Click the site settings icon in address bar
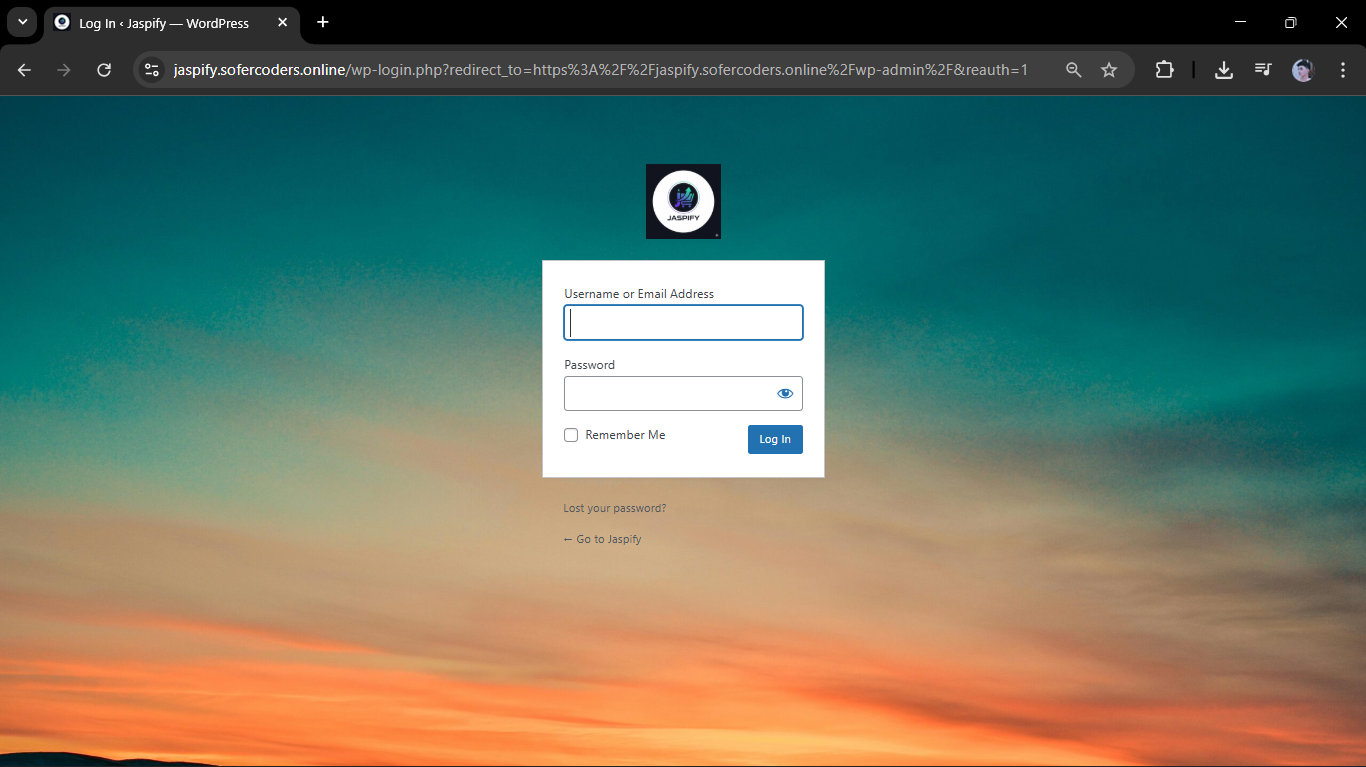This screenshot has width=1366, height=767. point(151,70)
